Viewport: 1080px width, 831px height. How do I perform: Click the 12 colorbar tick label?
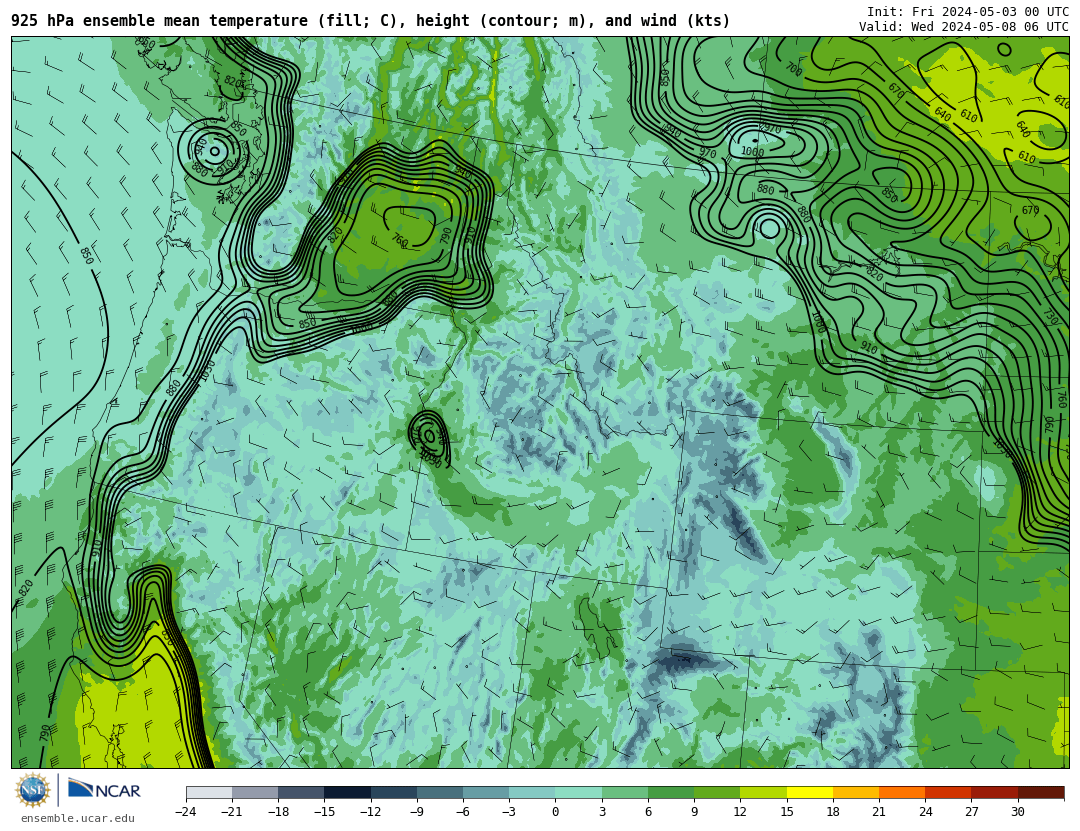740,812
